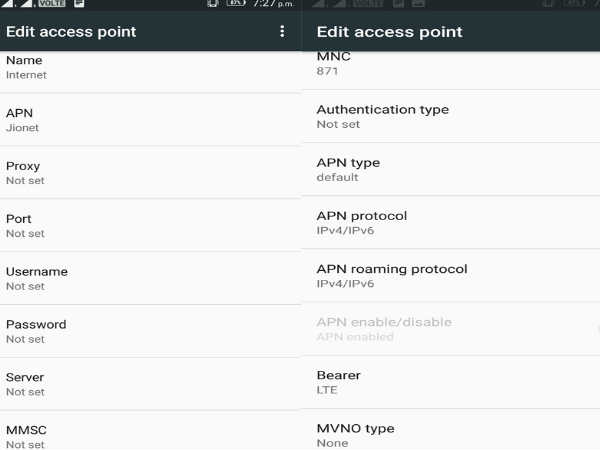Viewport: 600px width, 450px height.
Task: Open the MMSC setting
Action: (150, 431)
